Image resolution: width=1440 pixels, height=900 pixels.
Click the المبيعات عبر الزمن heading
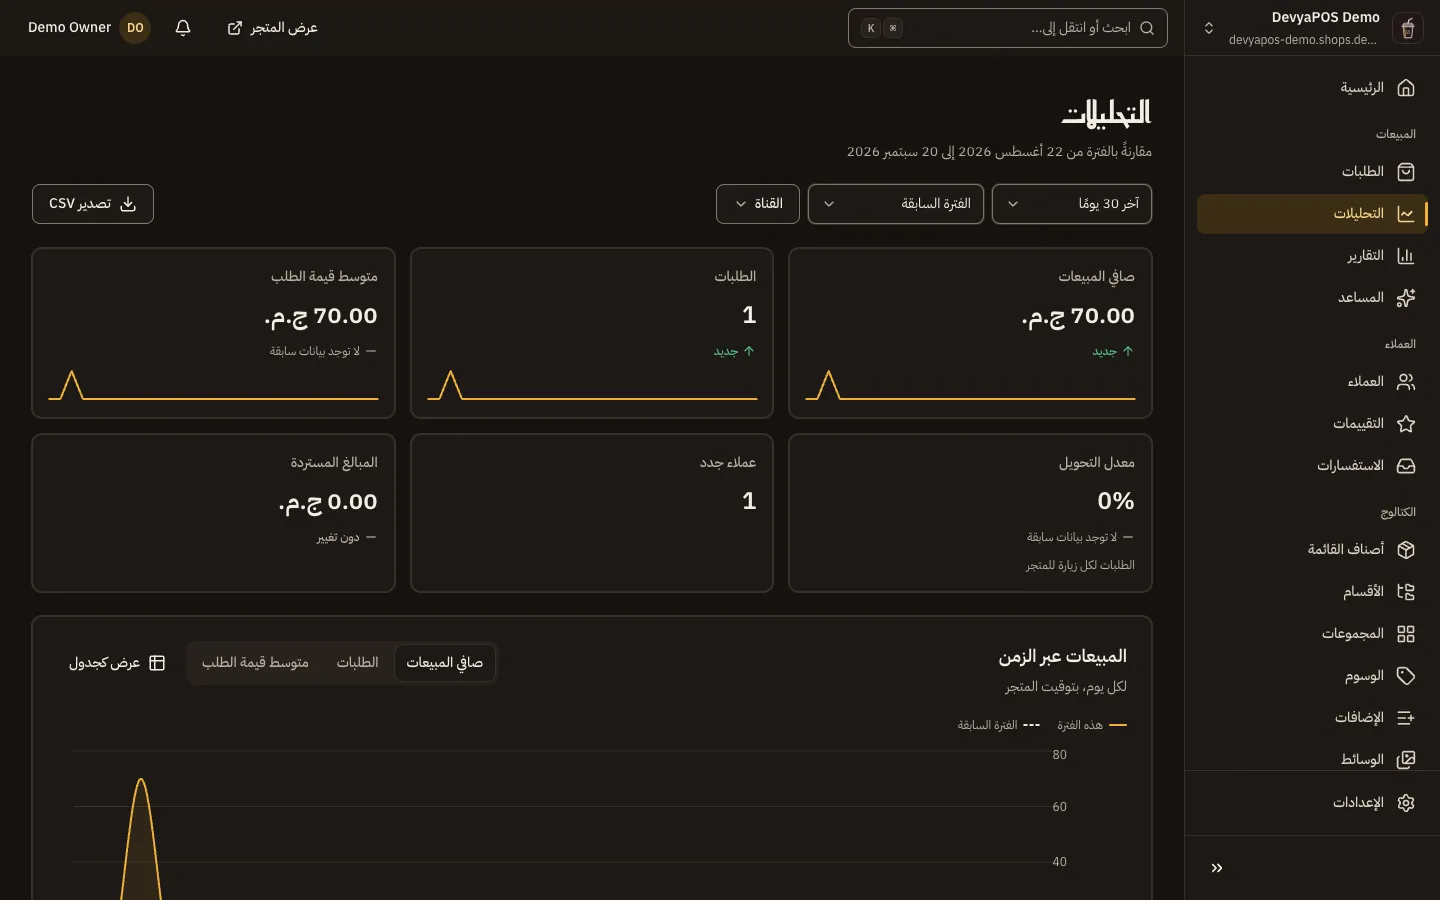(x=1062, y=656)
